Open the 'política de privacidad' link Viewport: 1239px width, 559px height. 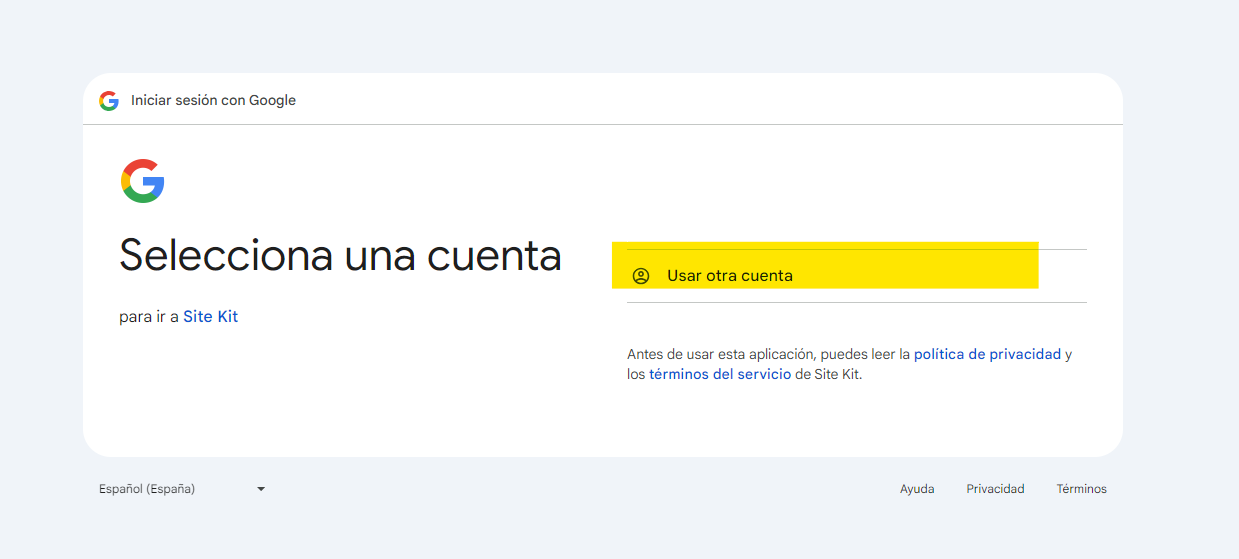tap(987, 354)
